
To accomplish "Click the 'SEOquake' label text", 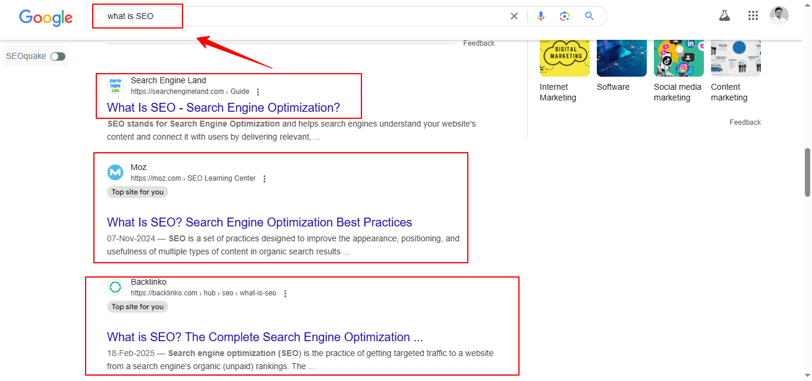I will pos(26,56).
